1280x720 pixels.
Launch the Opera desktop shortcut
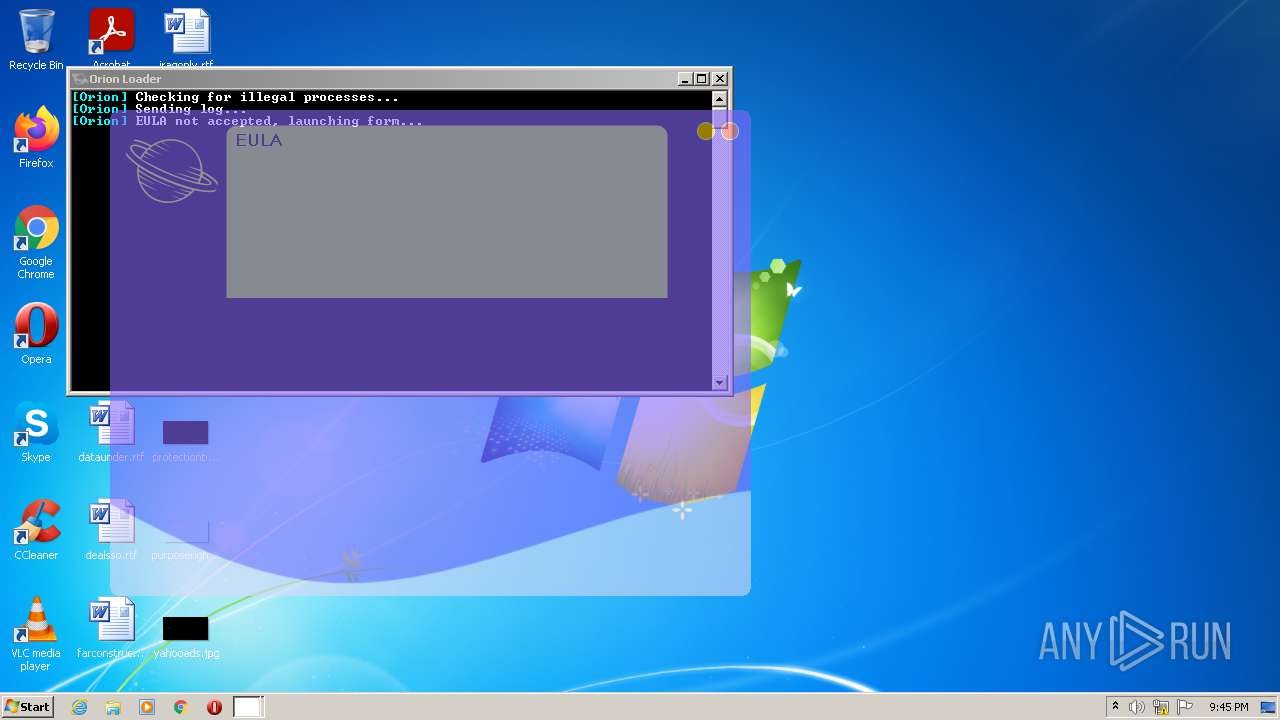click(36, 333)
